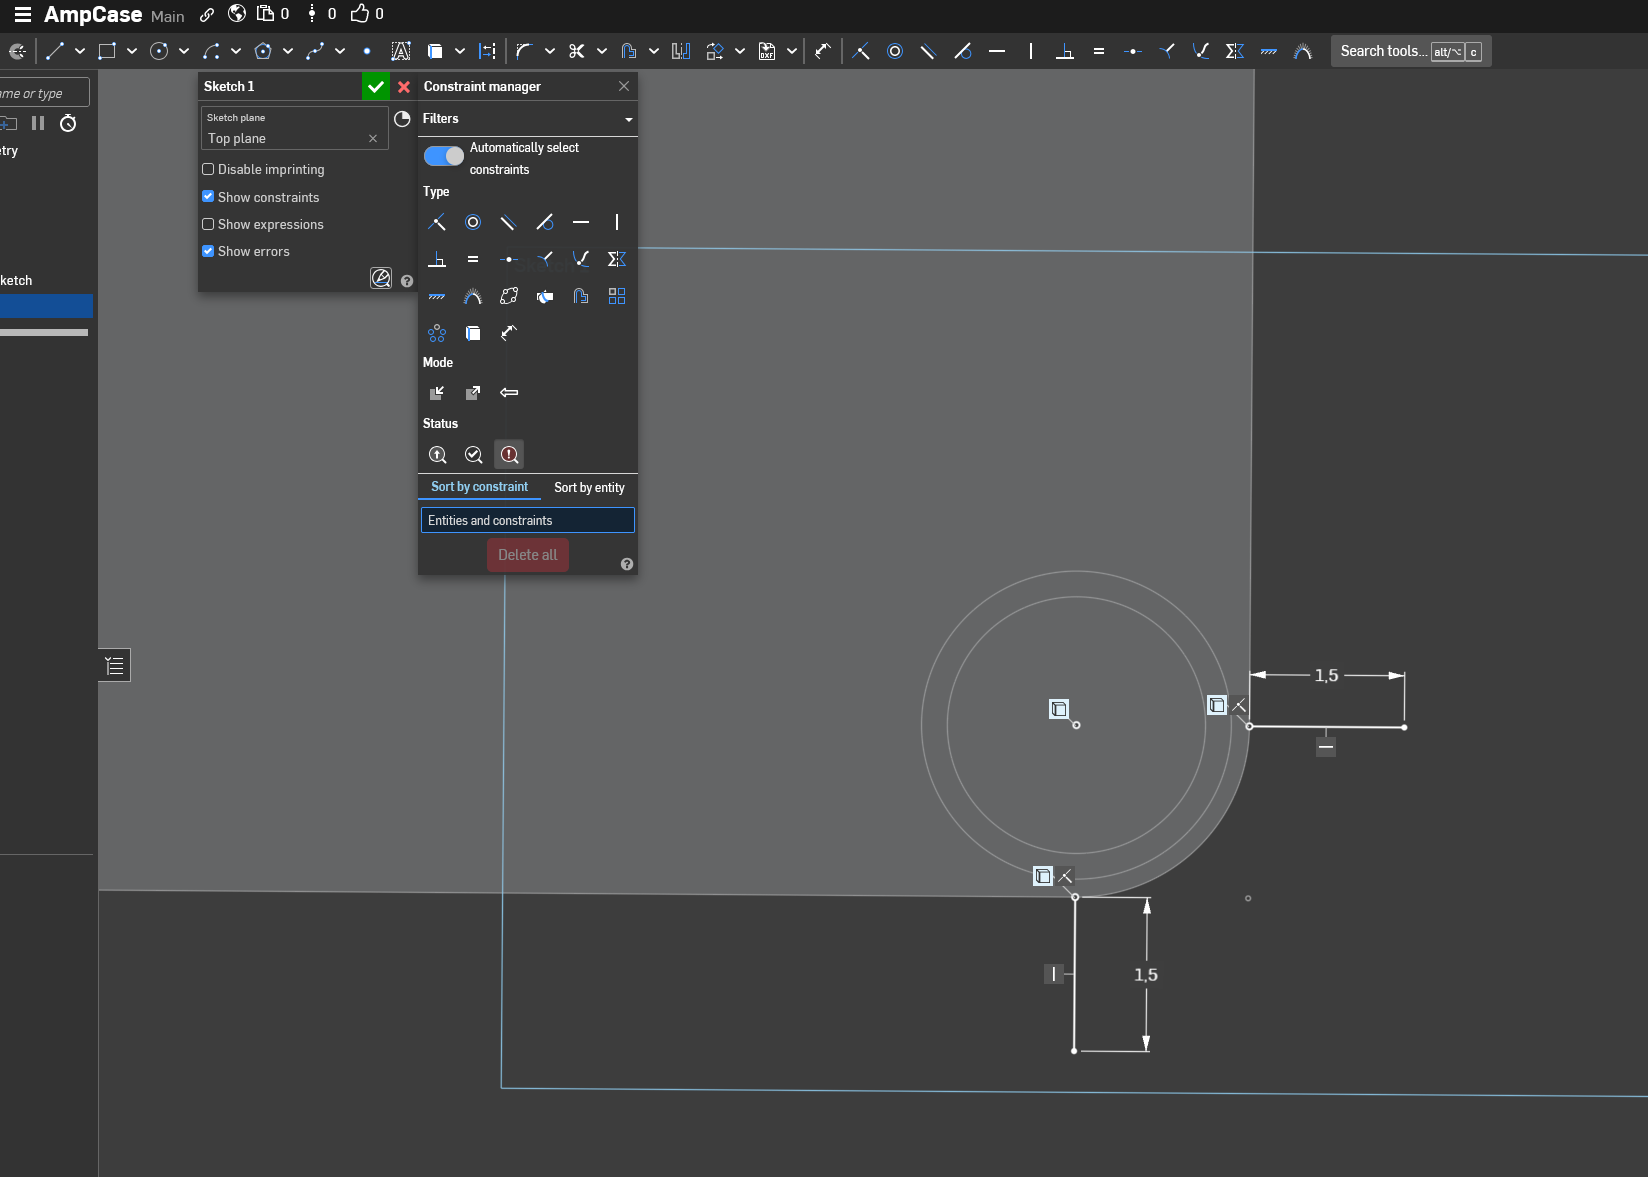The width and height of the screenshot is (1648, 1177).
Task: Expand the center point circle dropdown
Action: [184, 51]
